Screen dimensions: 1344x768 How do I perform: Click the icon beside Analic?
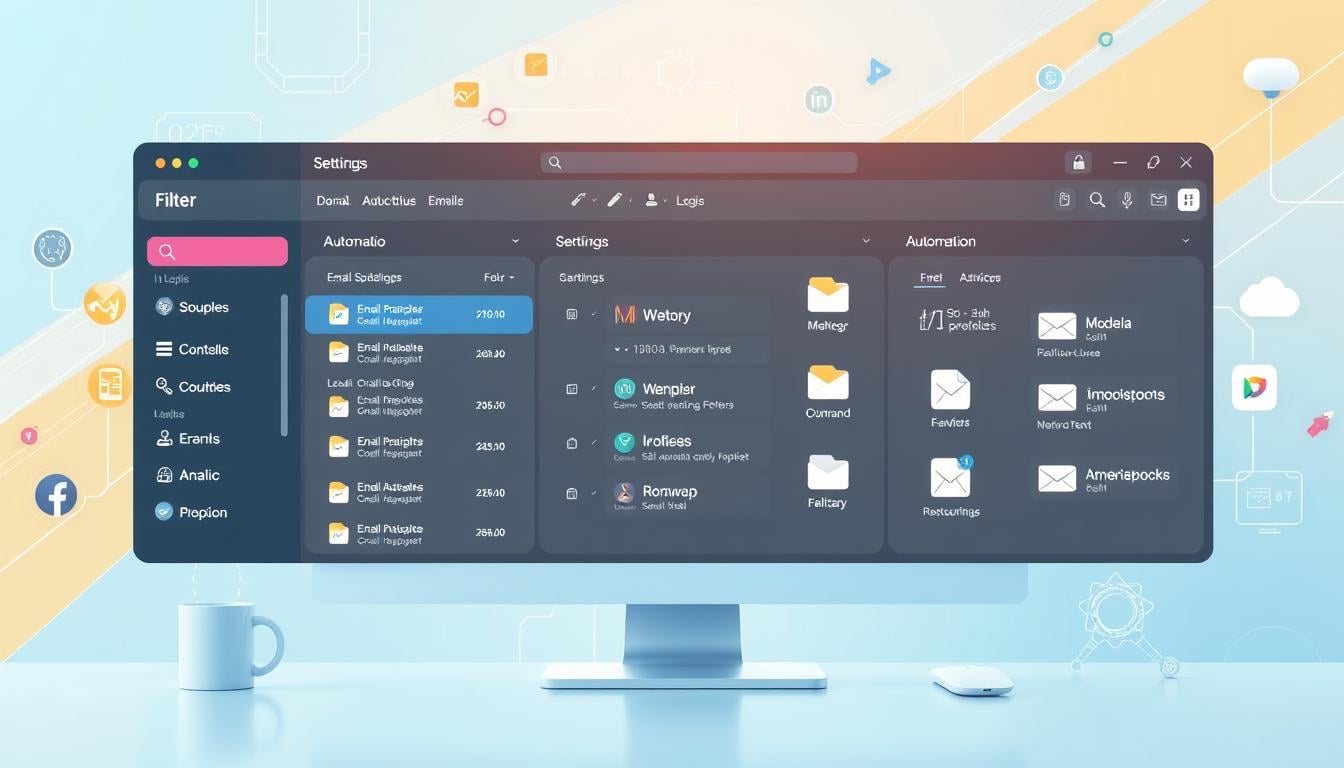pyautogui.click(x=164, y=475)
